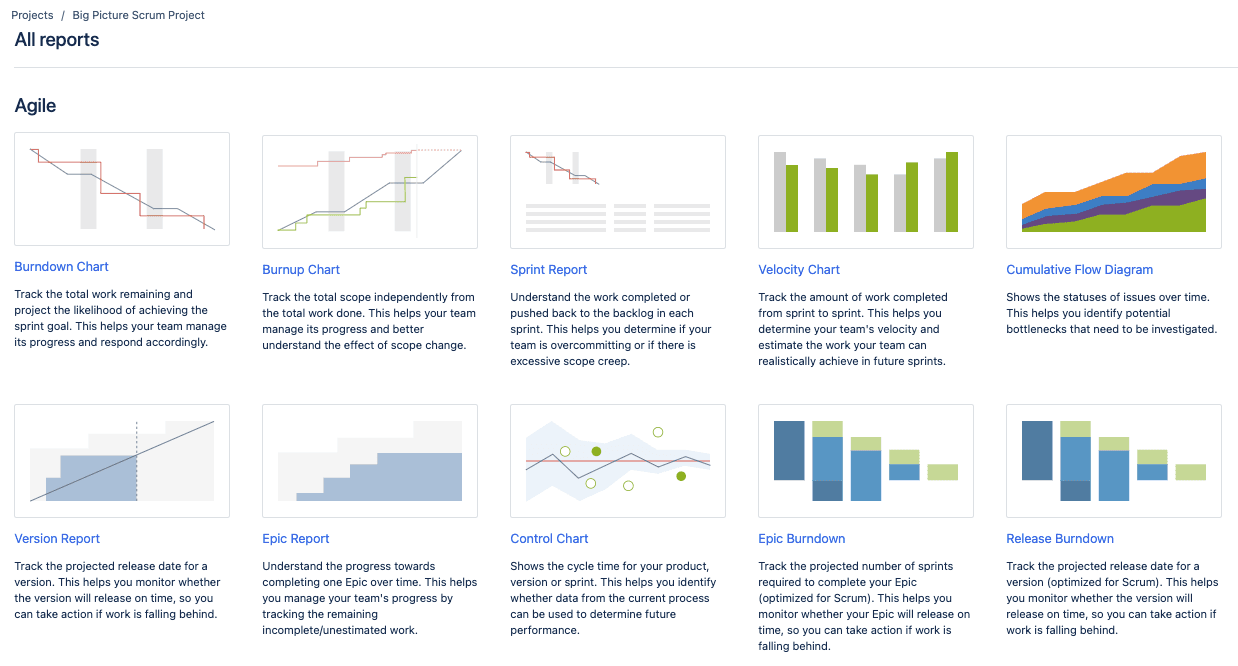Open the Velocity Chart report
Image resolution: width=1238 pixels, height=666 pixels.
[799, 269]
